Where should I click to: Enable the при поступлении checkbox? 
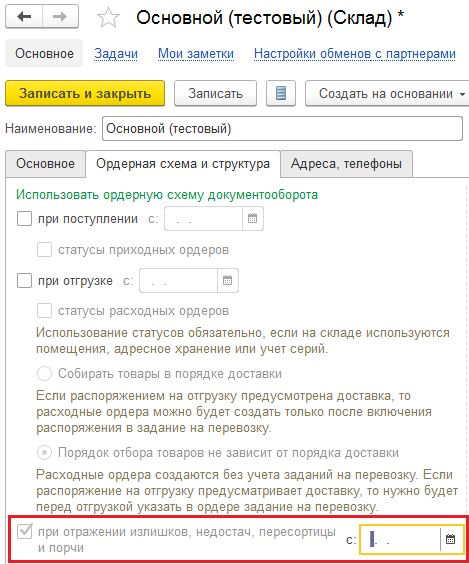(24, 218)
